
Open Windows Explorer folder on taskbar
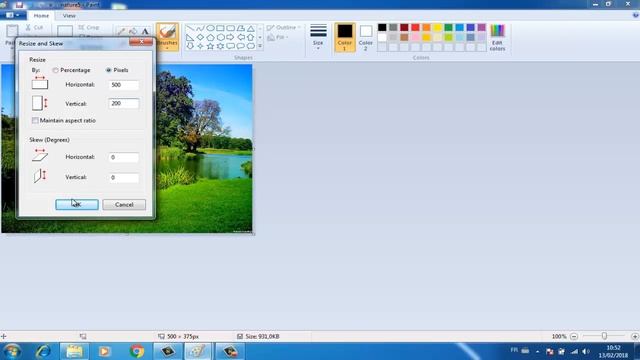click(74, 351)
